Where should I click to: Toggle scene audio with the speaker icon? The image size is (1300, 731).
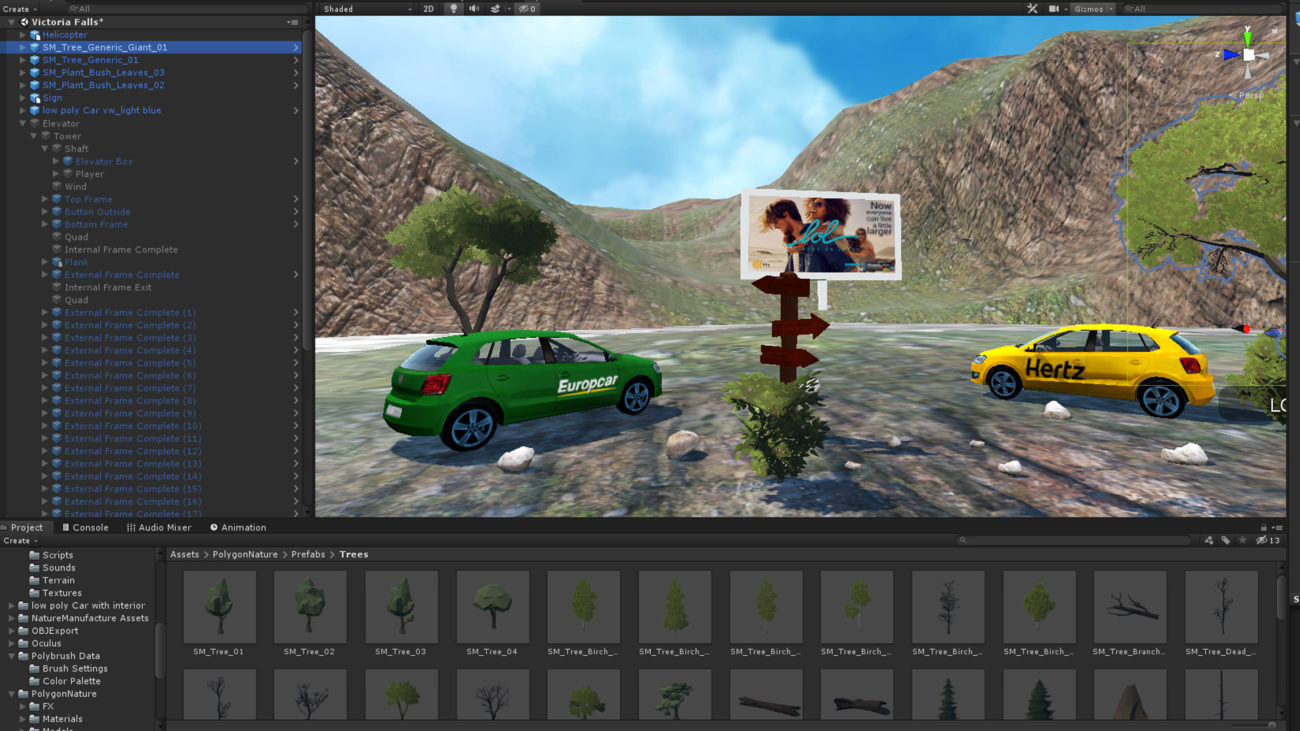coord(474,9)
